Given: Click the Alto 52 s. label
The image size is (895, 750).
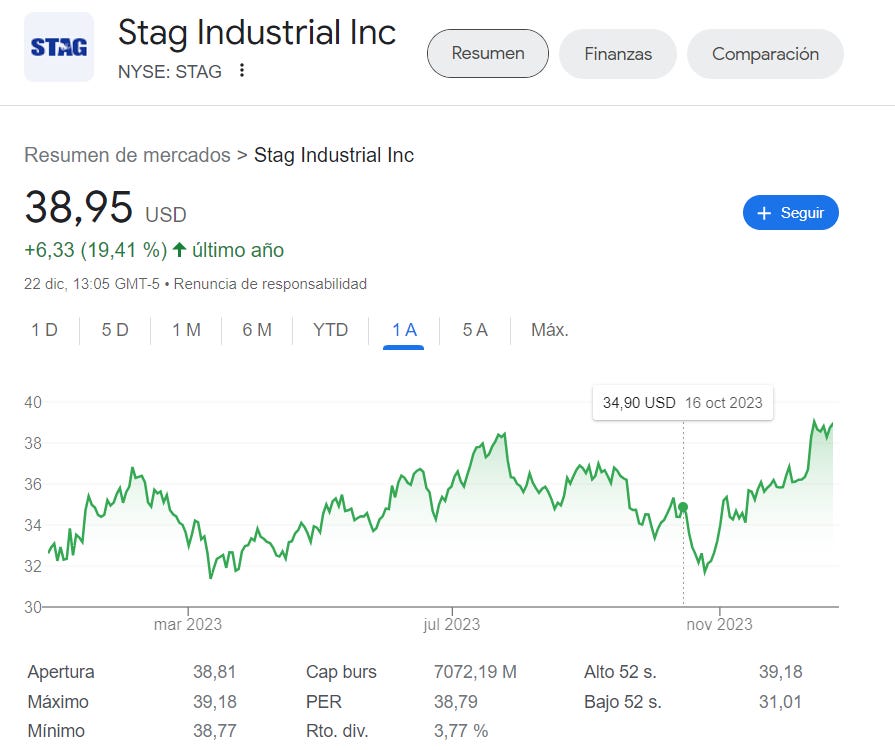Looking at the screenshot, I should (620, 672).
